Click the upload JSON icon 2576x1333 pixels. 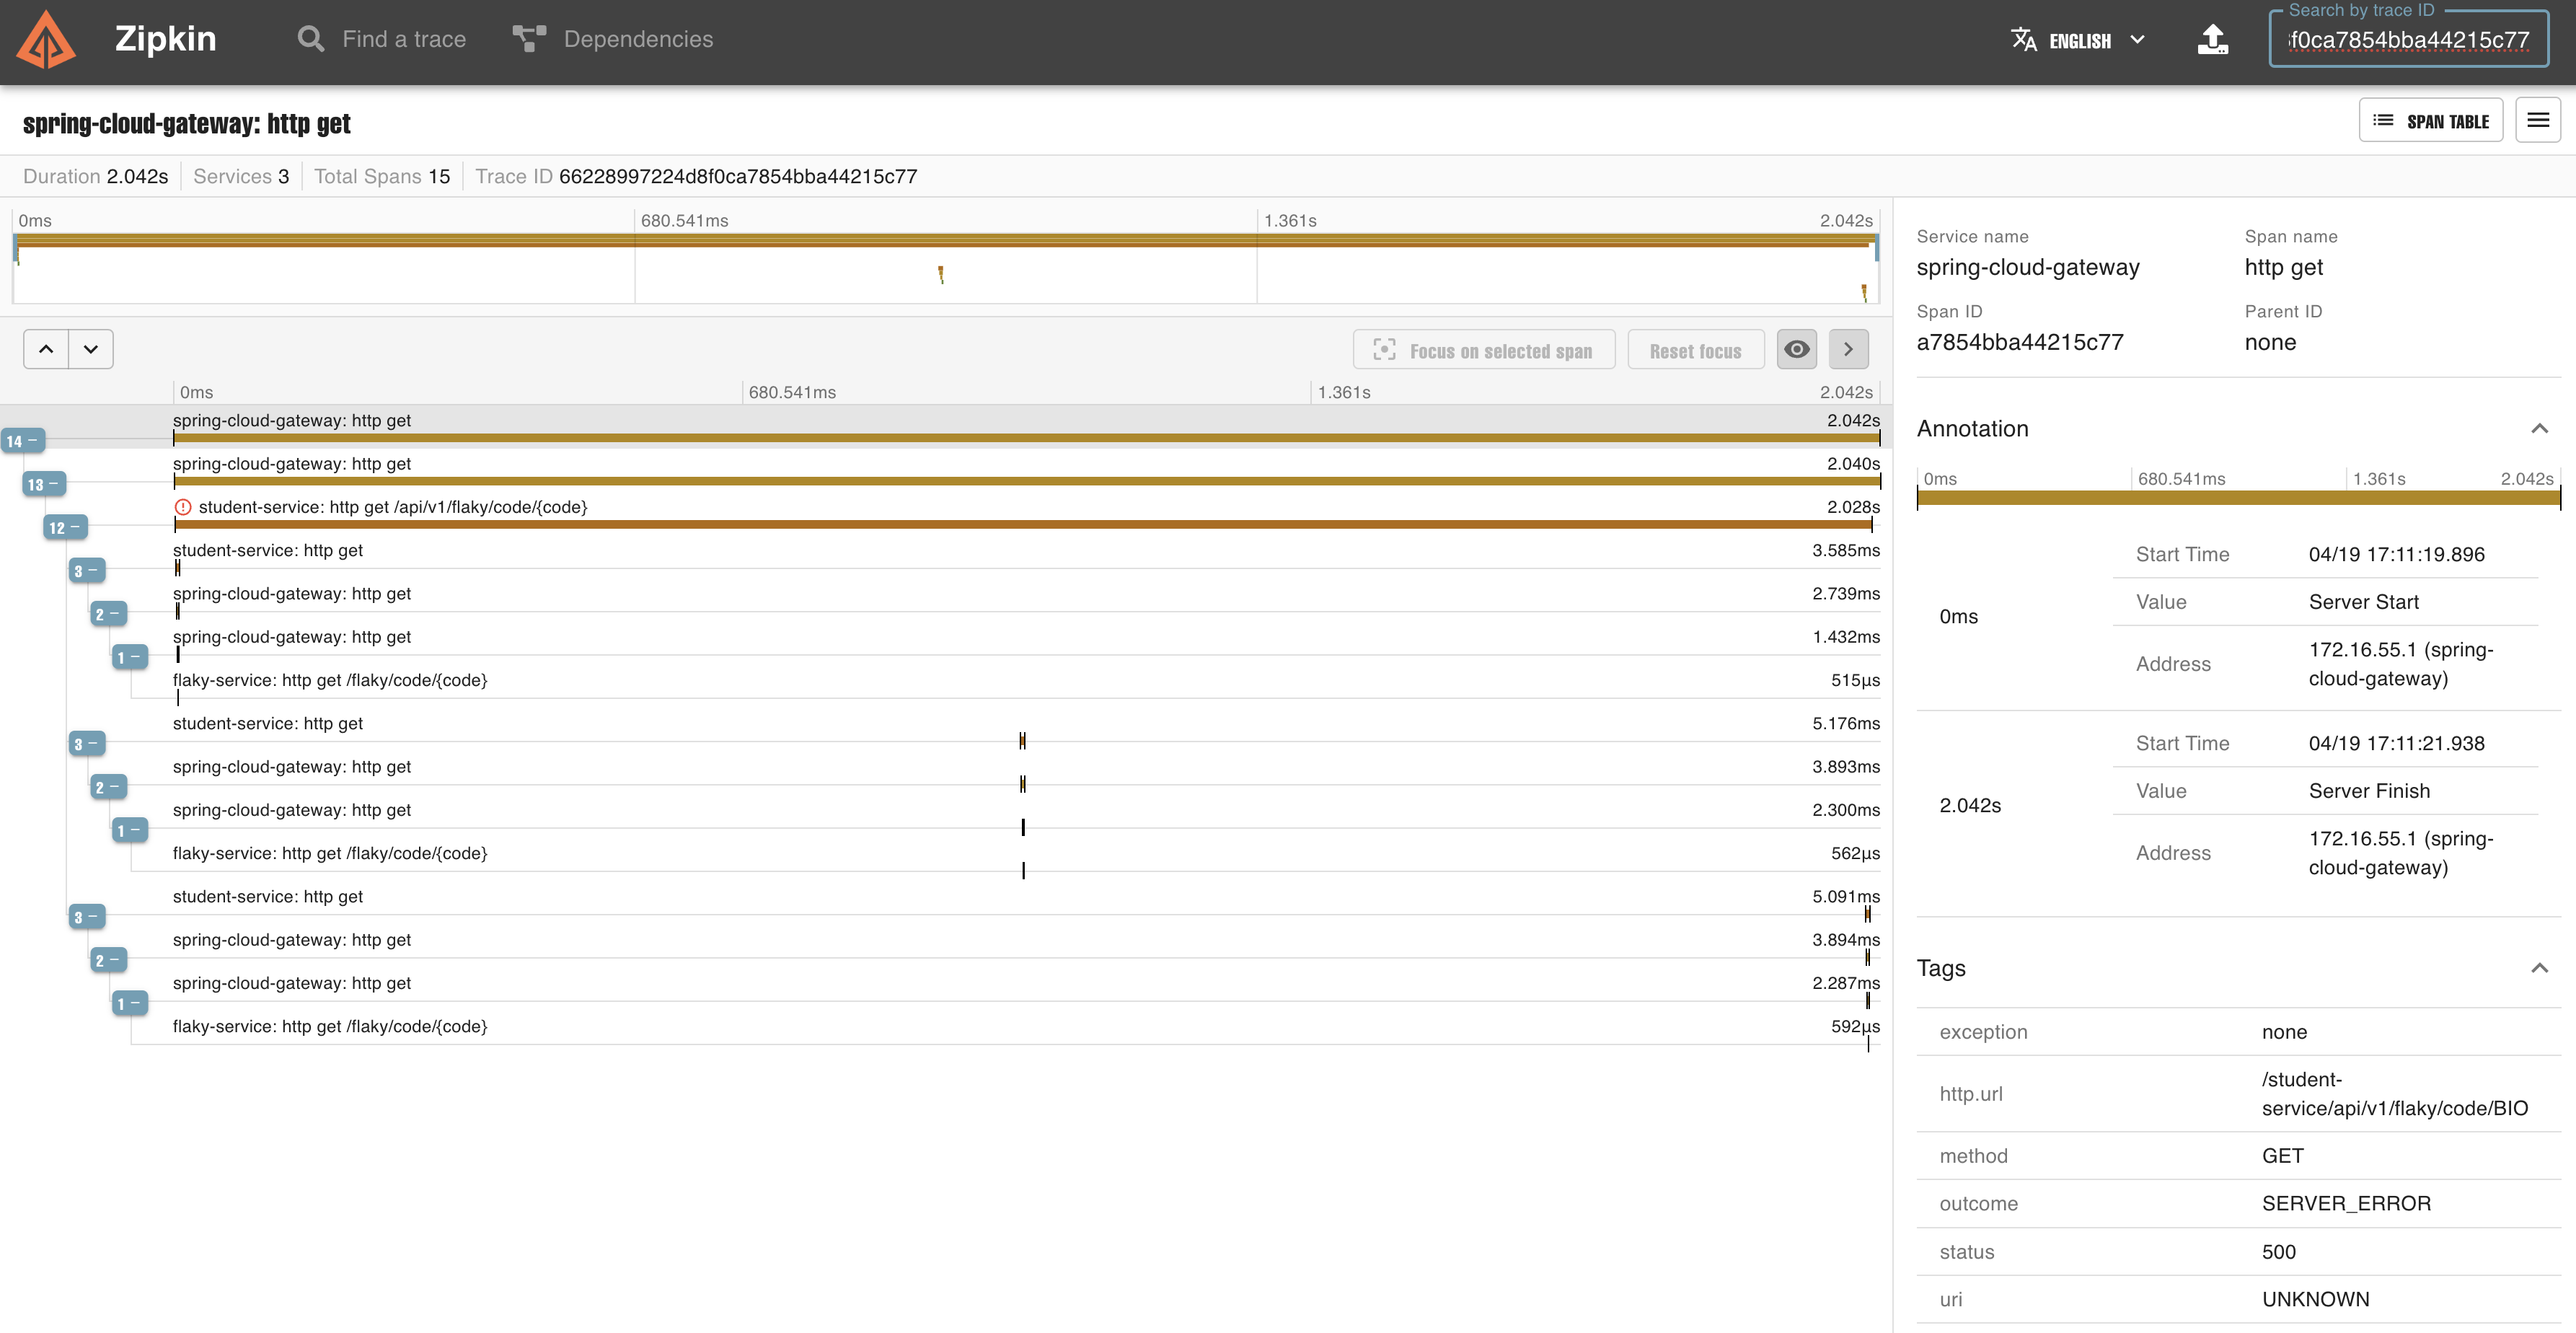(2212, 40)
